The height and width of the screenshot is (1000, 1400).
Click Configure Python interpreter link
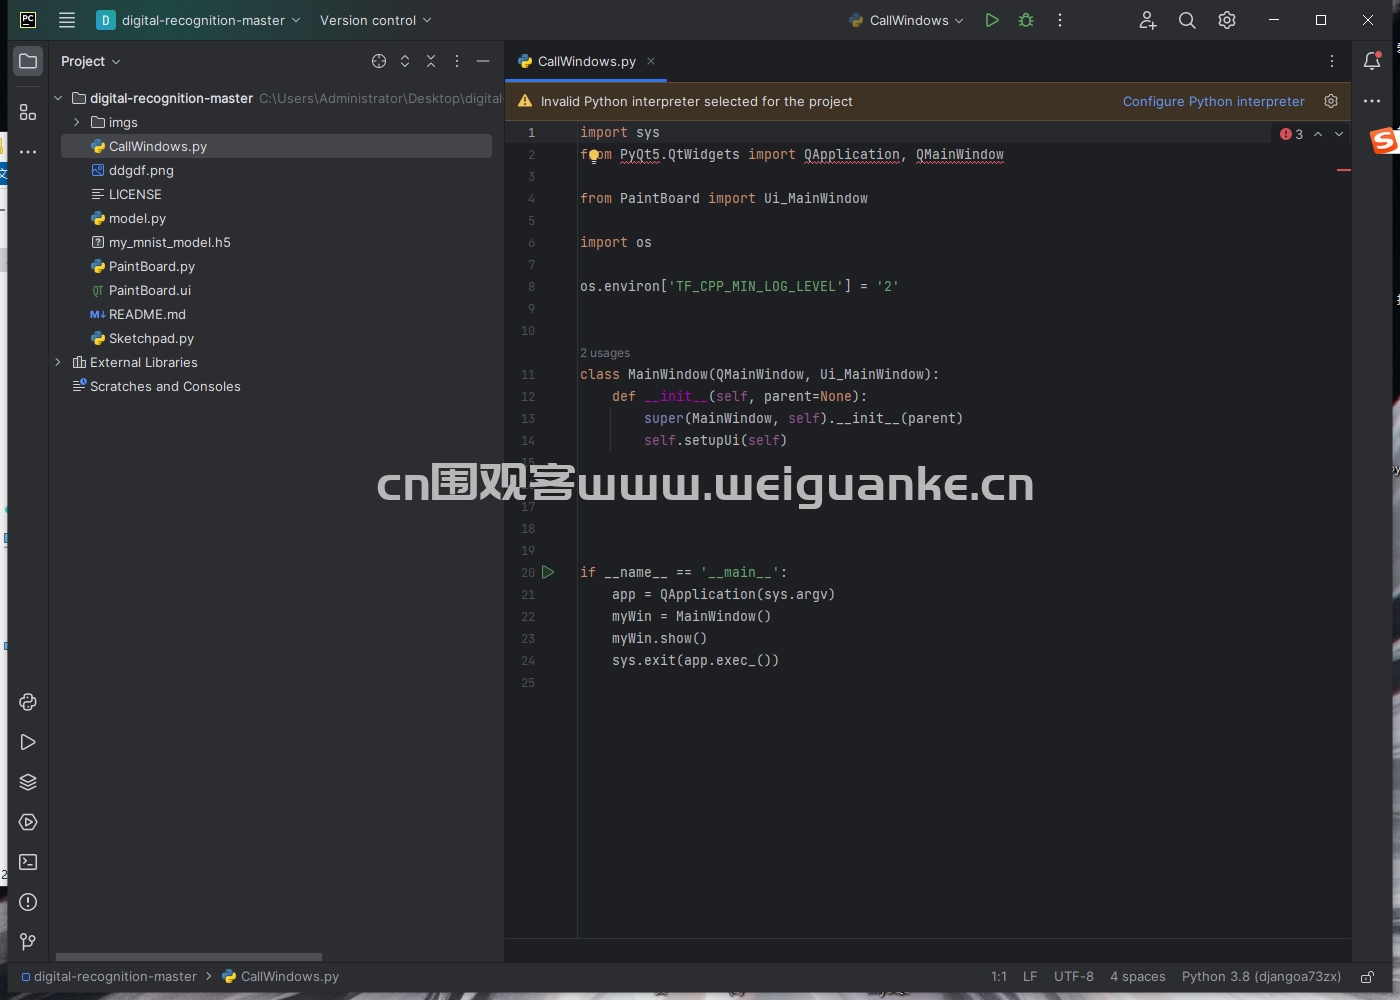point(1213,101)
